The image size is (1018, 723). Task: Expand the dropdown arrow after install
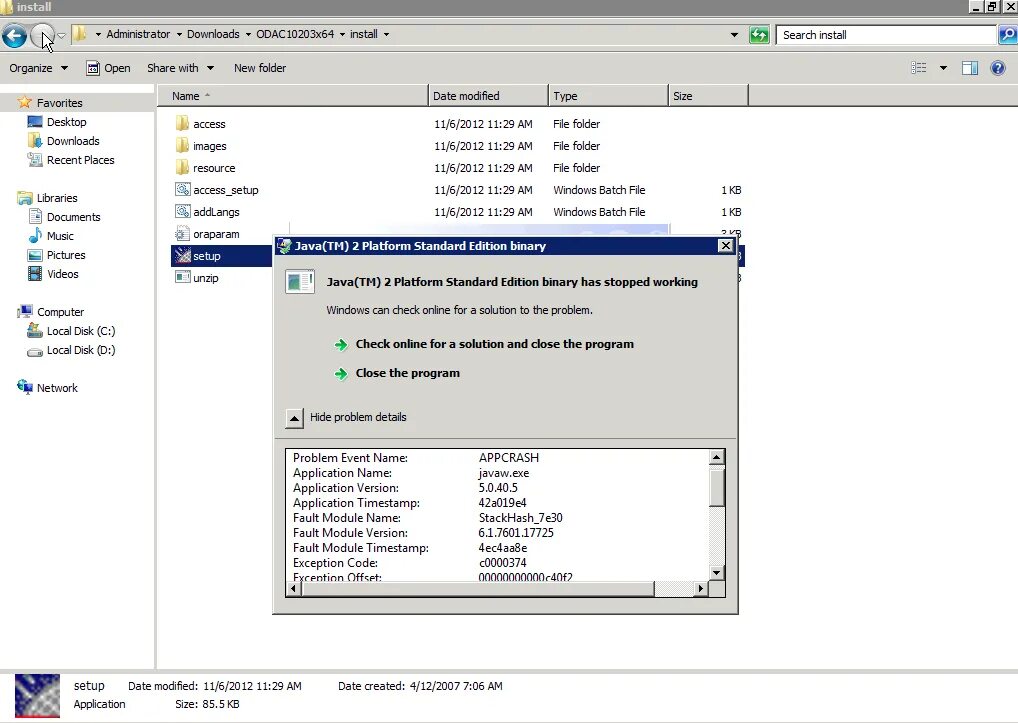[386, 34]
